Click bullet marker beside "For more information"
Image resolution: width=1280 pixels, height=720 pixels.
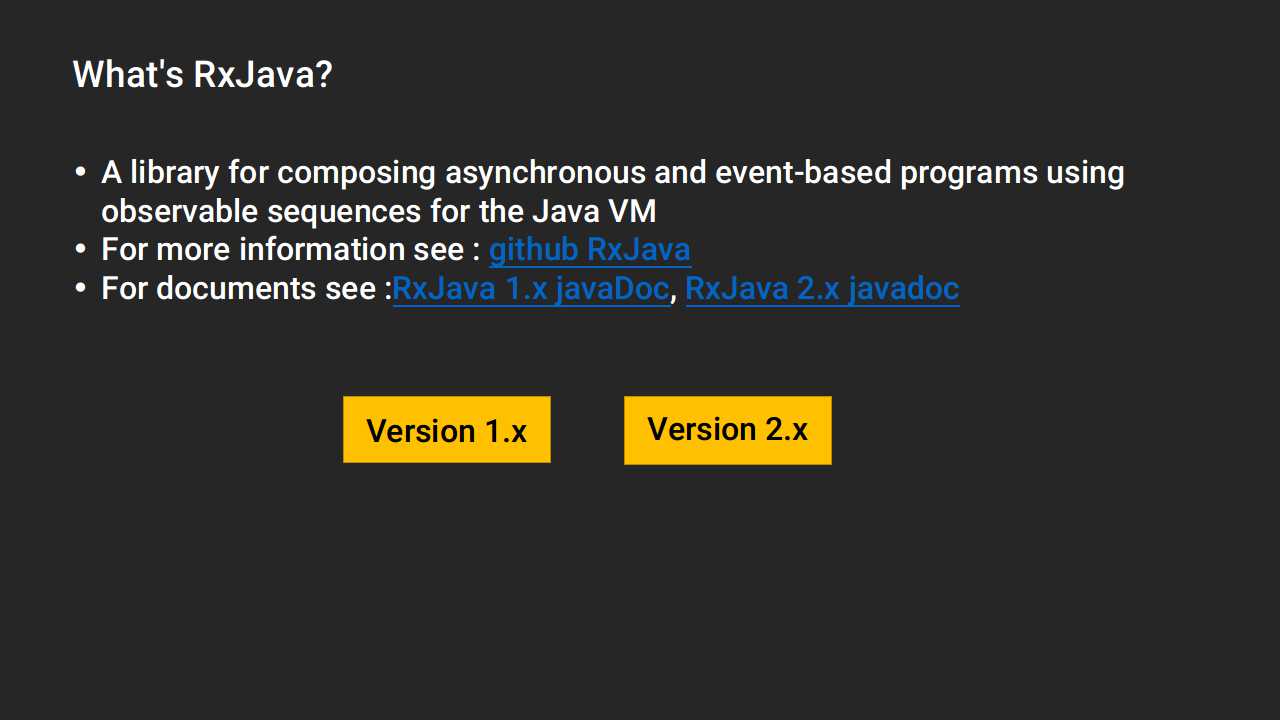coord(80,249)
